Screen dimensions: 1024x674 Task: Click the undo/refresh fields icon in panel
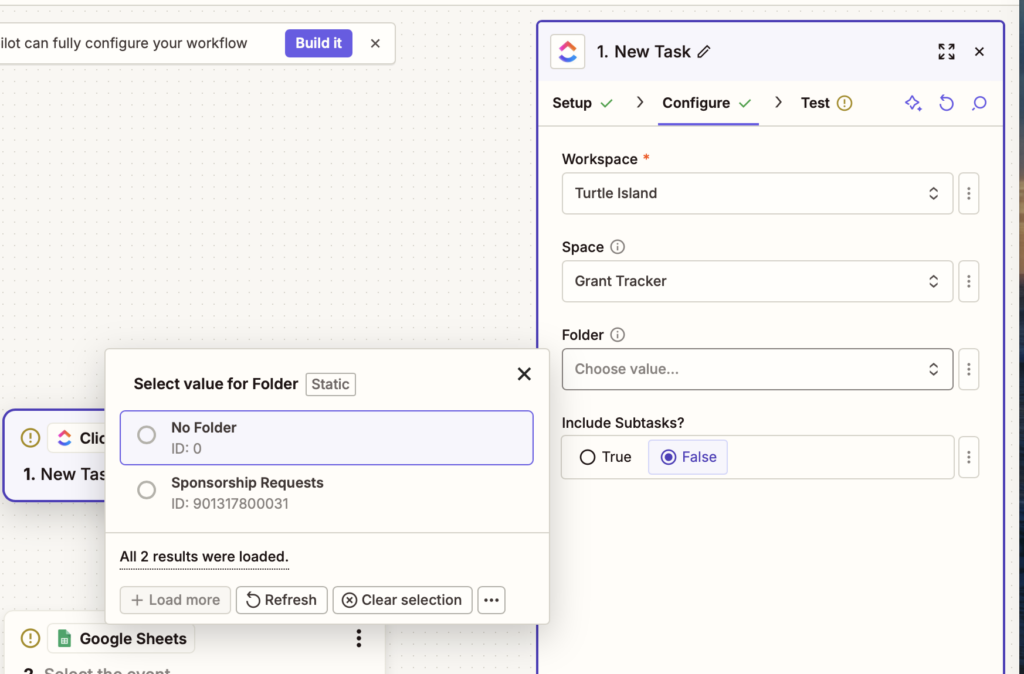(x=946, y=103)
